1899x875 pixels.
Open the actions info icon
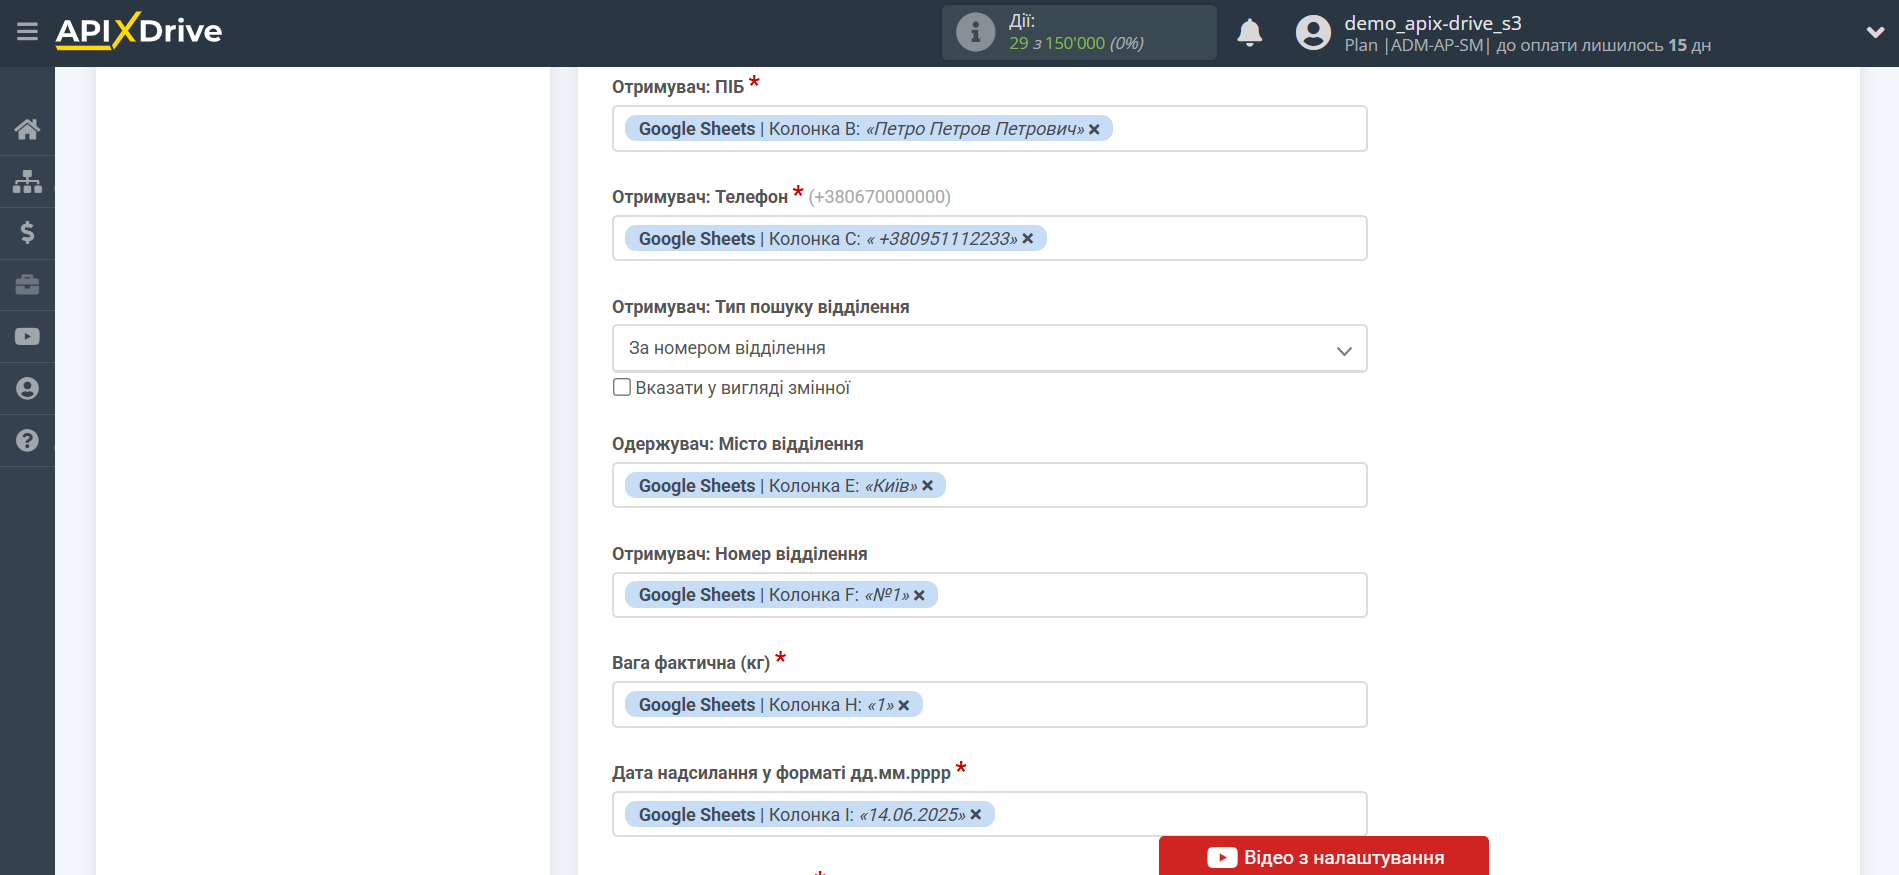point(975,32)
